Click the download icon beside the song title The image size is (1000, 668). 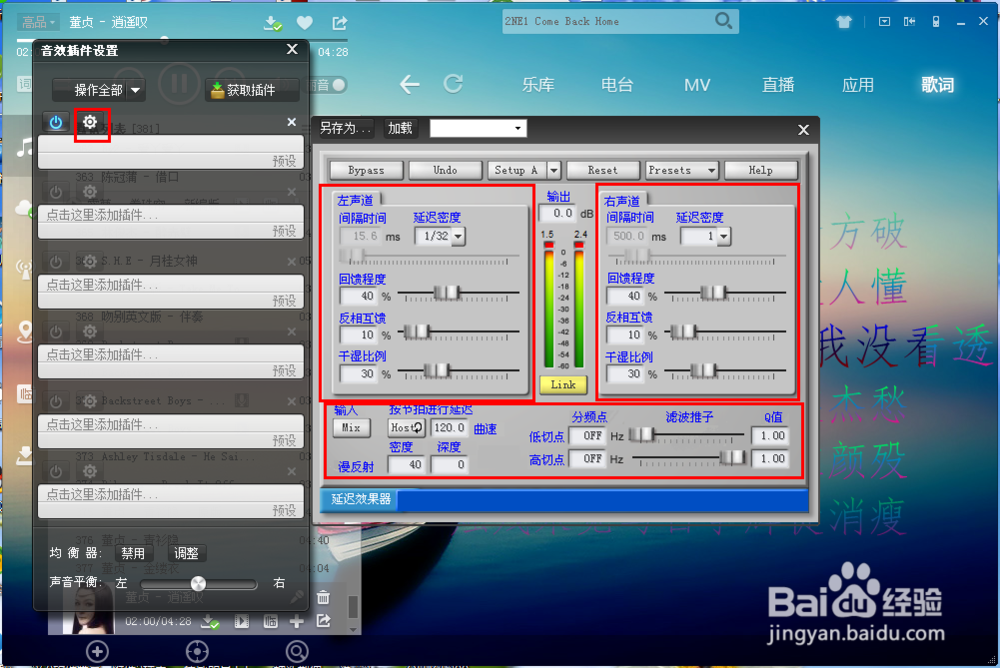tap(273, 24)
